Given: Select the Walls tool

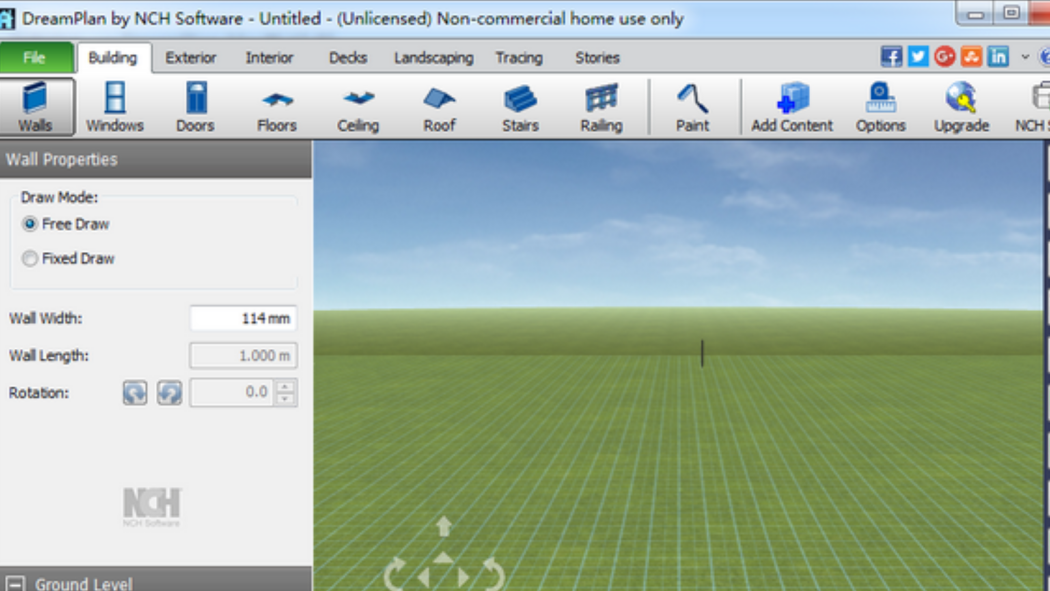Looking at the screenshot, I should [36, 107].
